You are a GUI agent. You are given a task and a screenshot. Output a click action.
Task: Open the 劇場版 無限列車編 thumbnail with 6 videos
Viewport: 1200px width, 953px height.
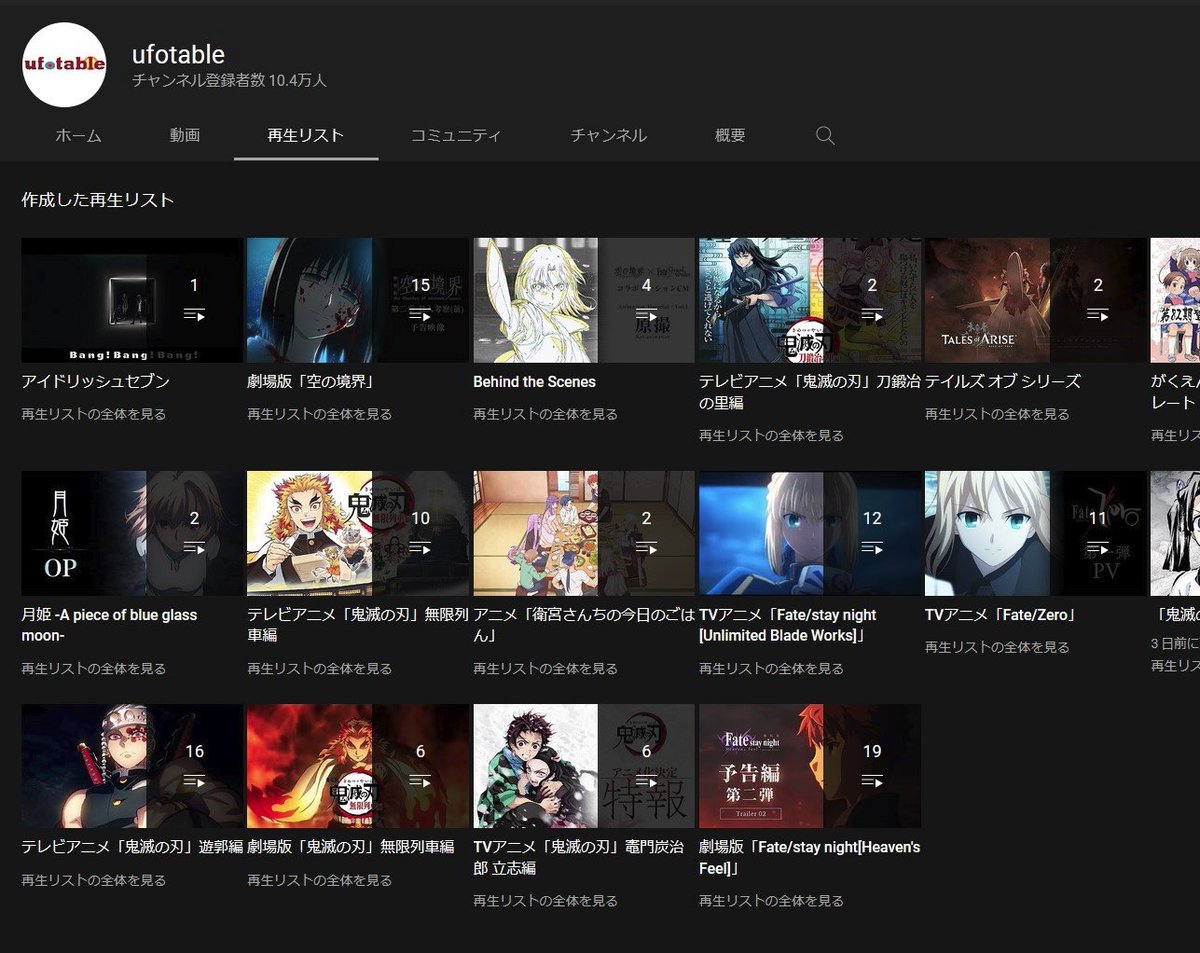coord(358,766)
